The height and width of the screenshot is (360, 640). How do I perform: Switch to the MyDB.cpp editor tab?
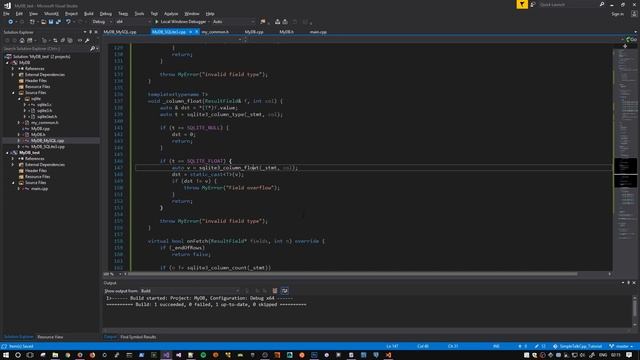(x=254, y=32)
